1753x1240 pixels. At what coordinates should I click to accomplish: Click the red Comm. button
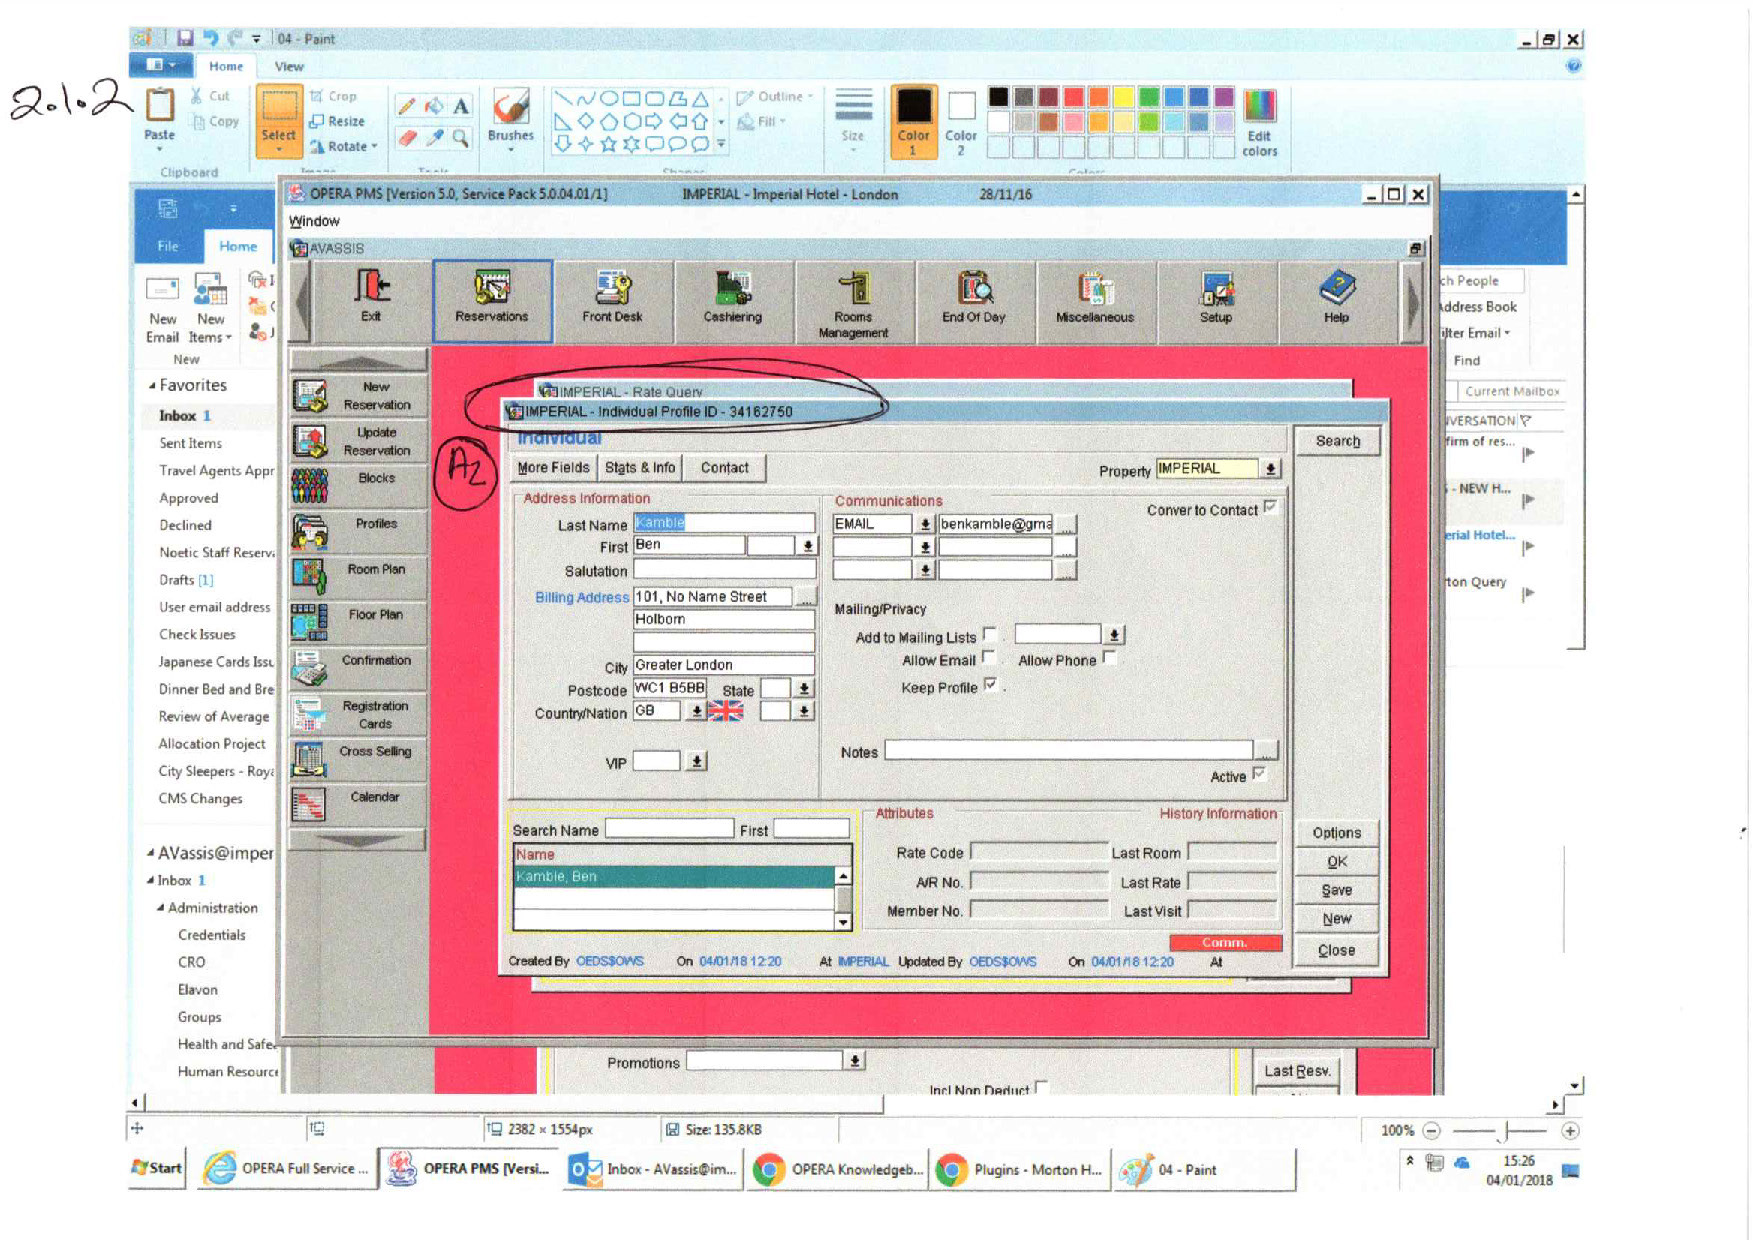pos(1225,942)
